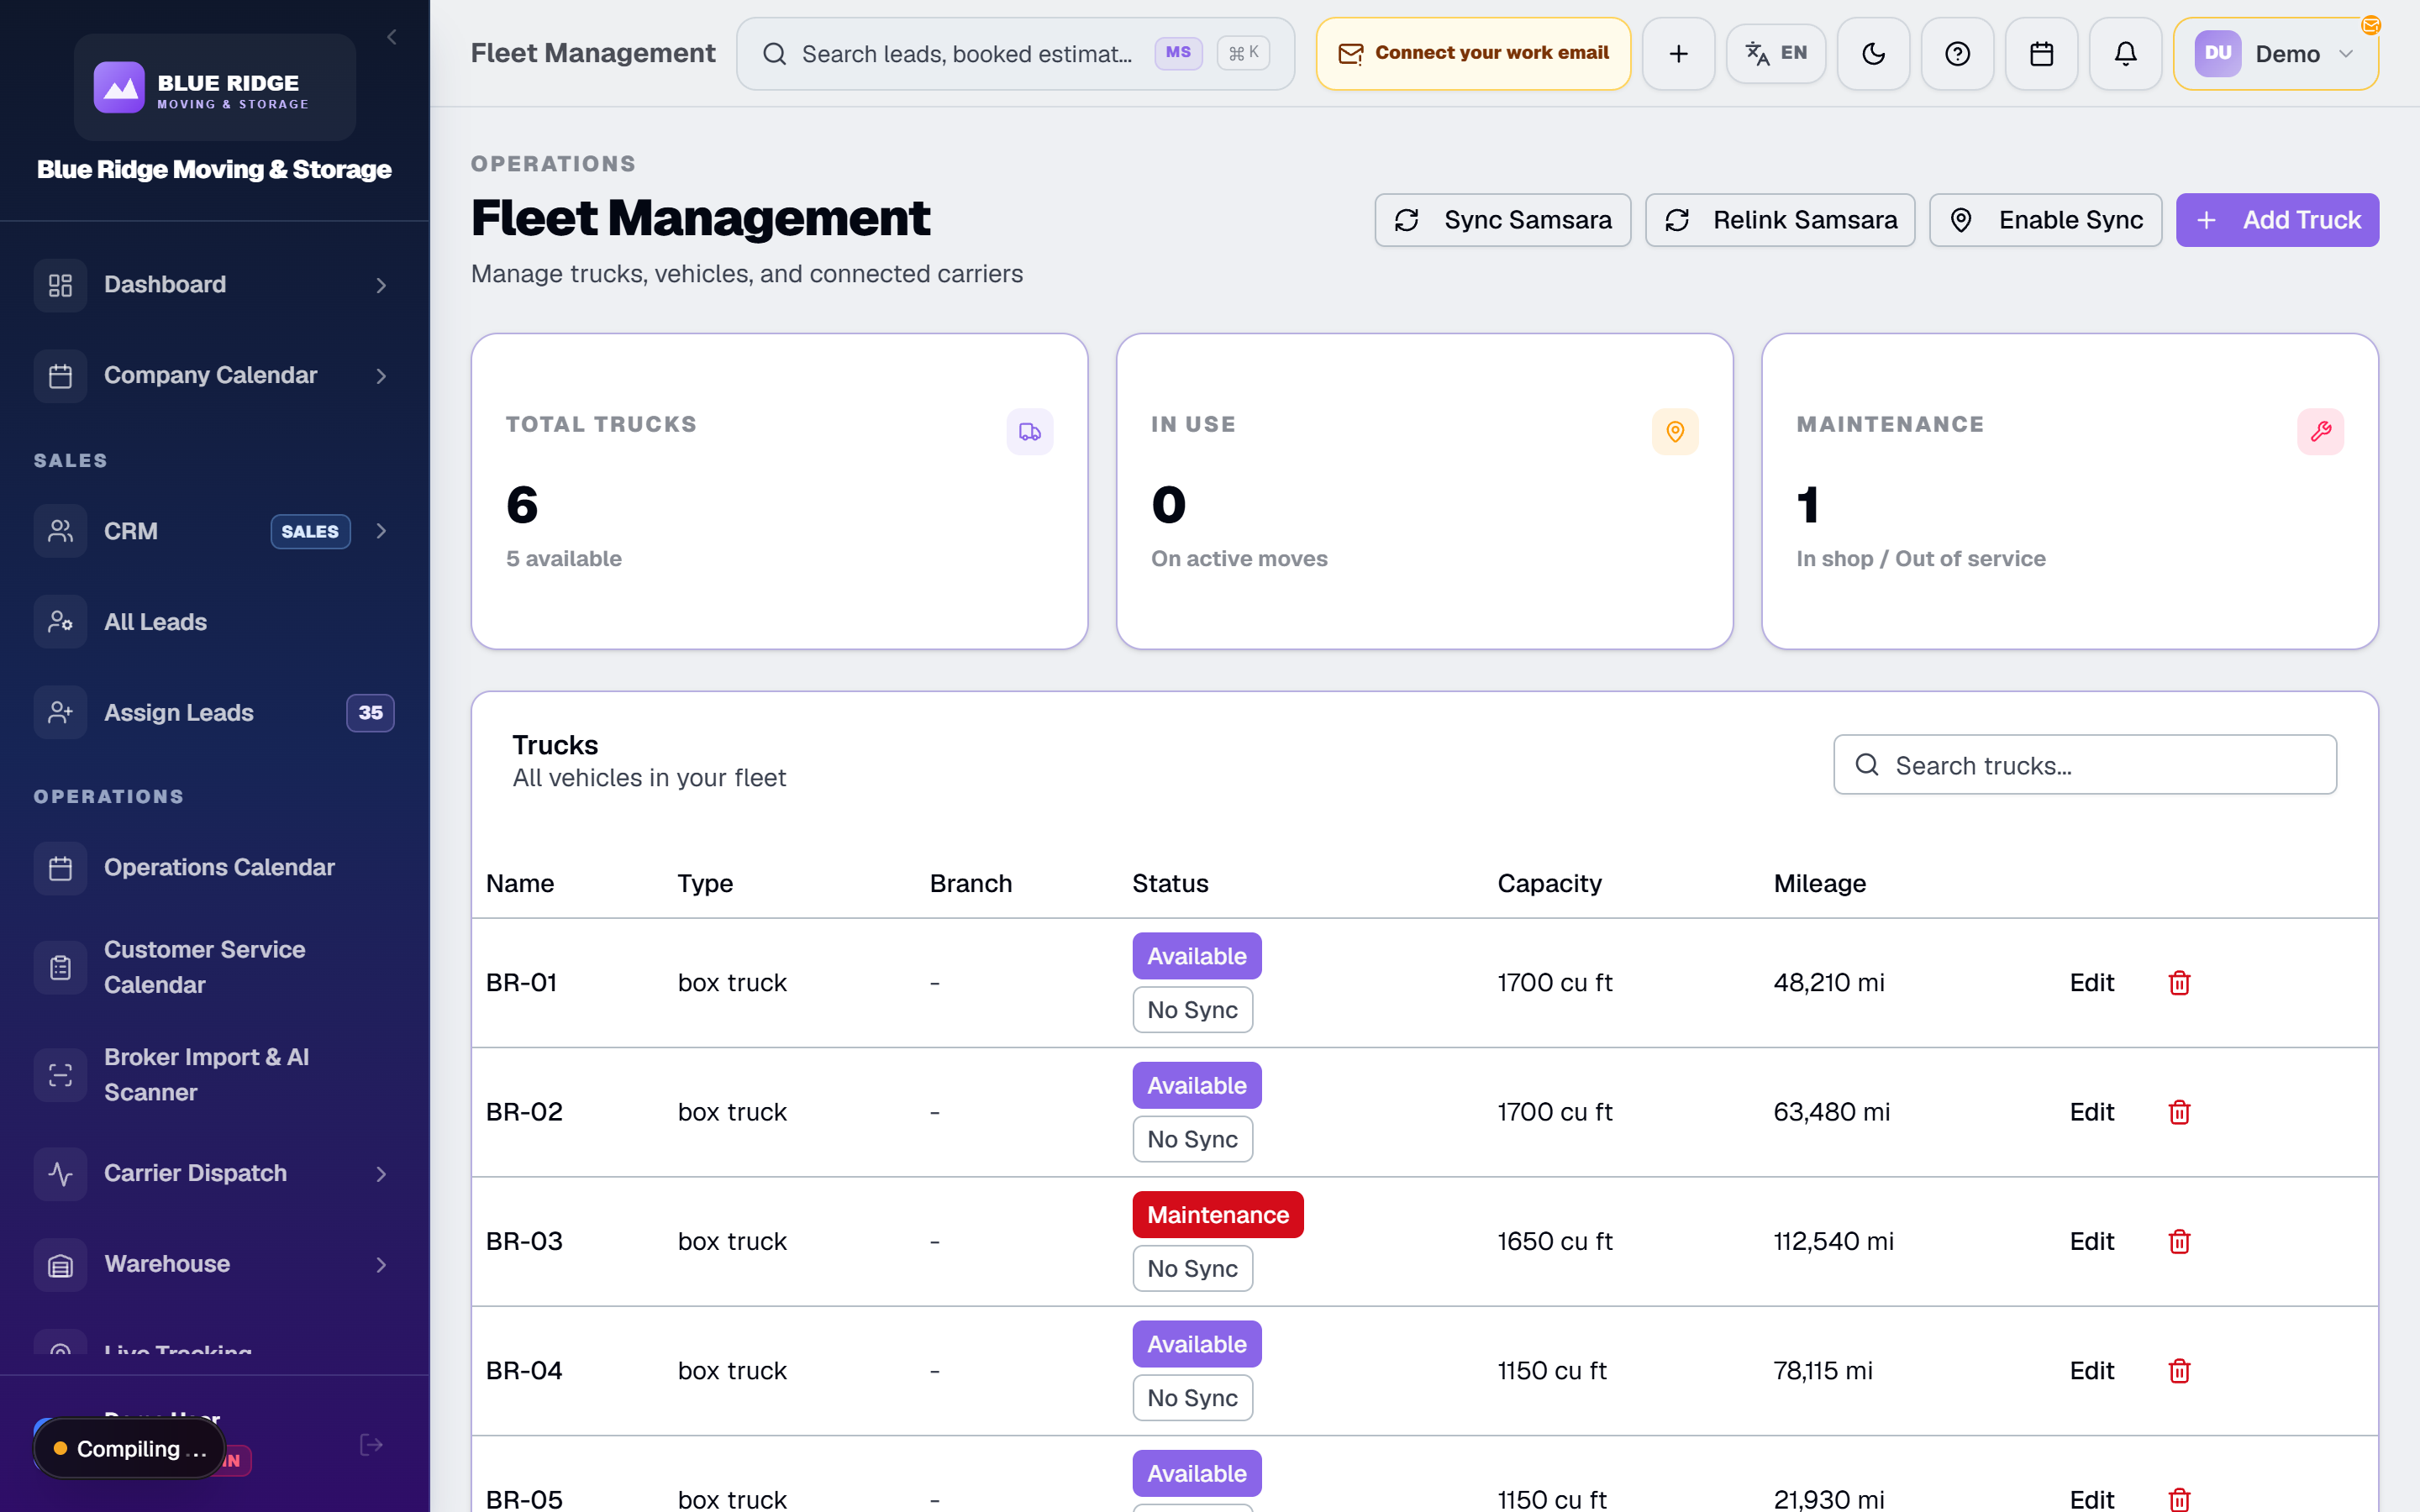The image size is (2420, 1512).
Task: Click Relink Samsara button
Action: point(1780,220)
